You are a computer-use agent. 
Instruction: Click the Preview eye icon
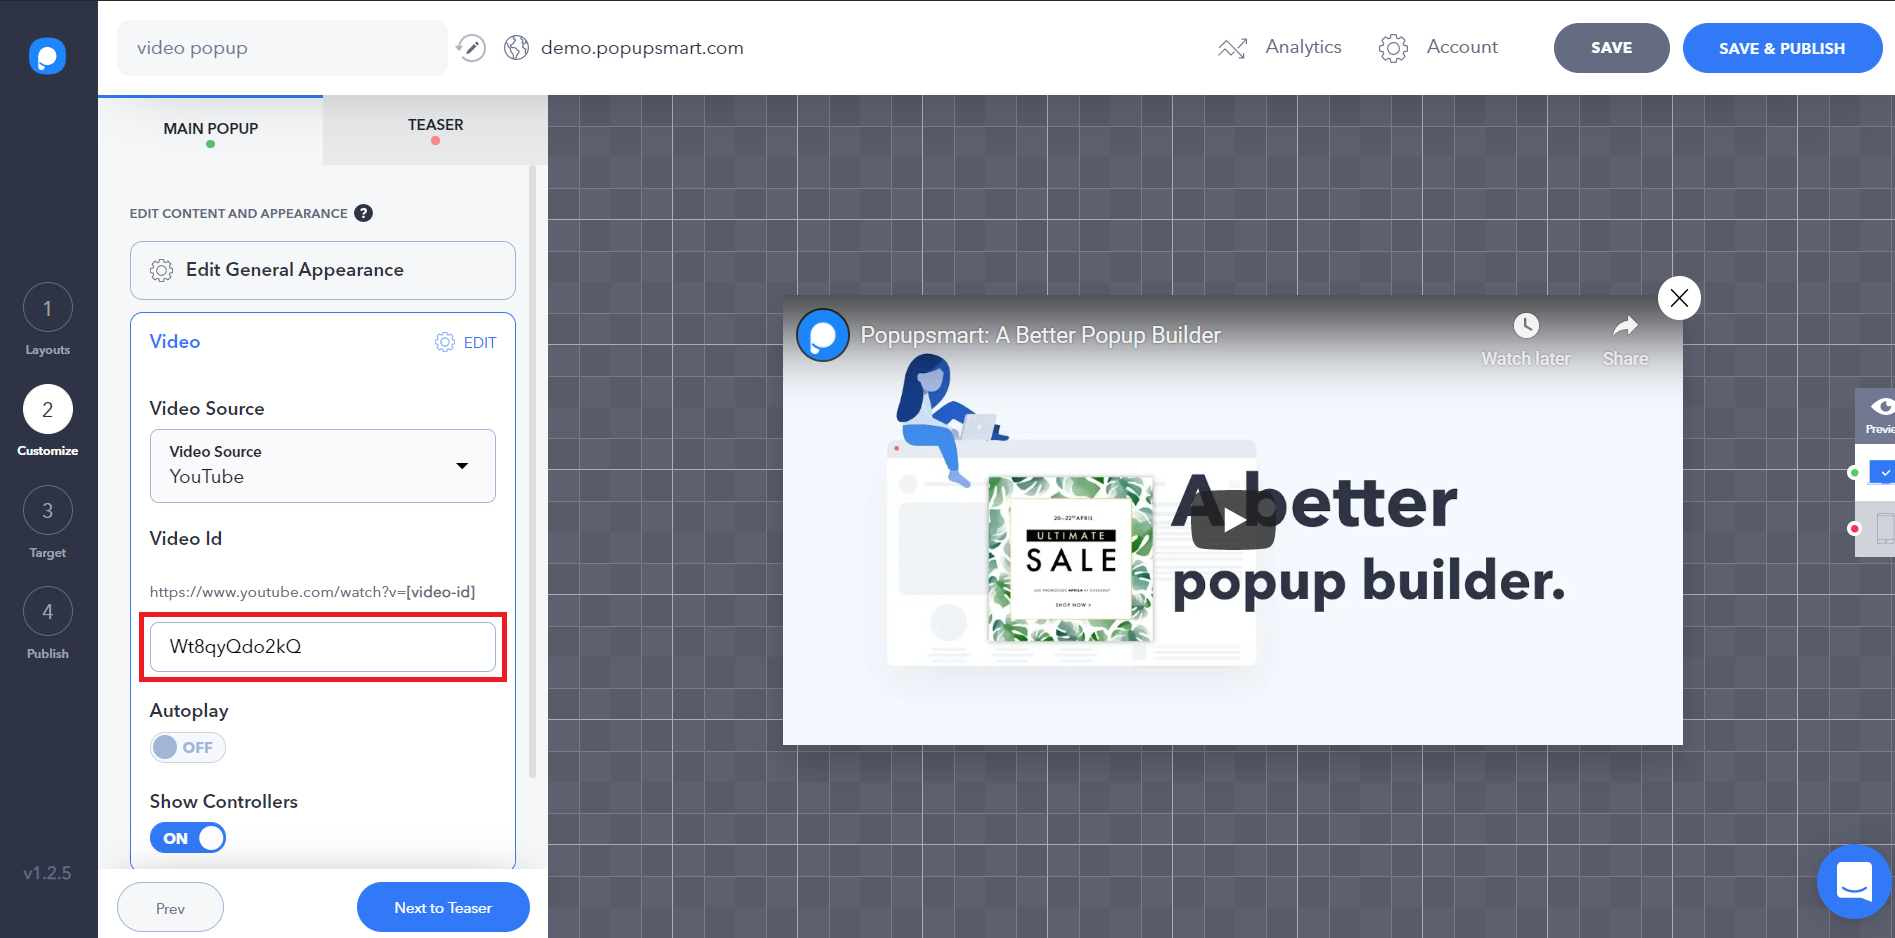1882,406
